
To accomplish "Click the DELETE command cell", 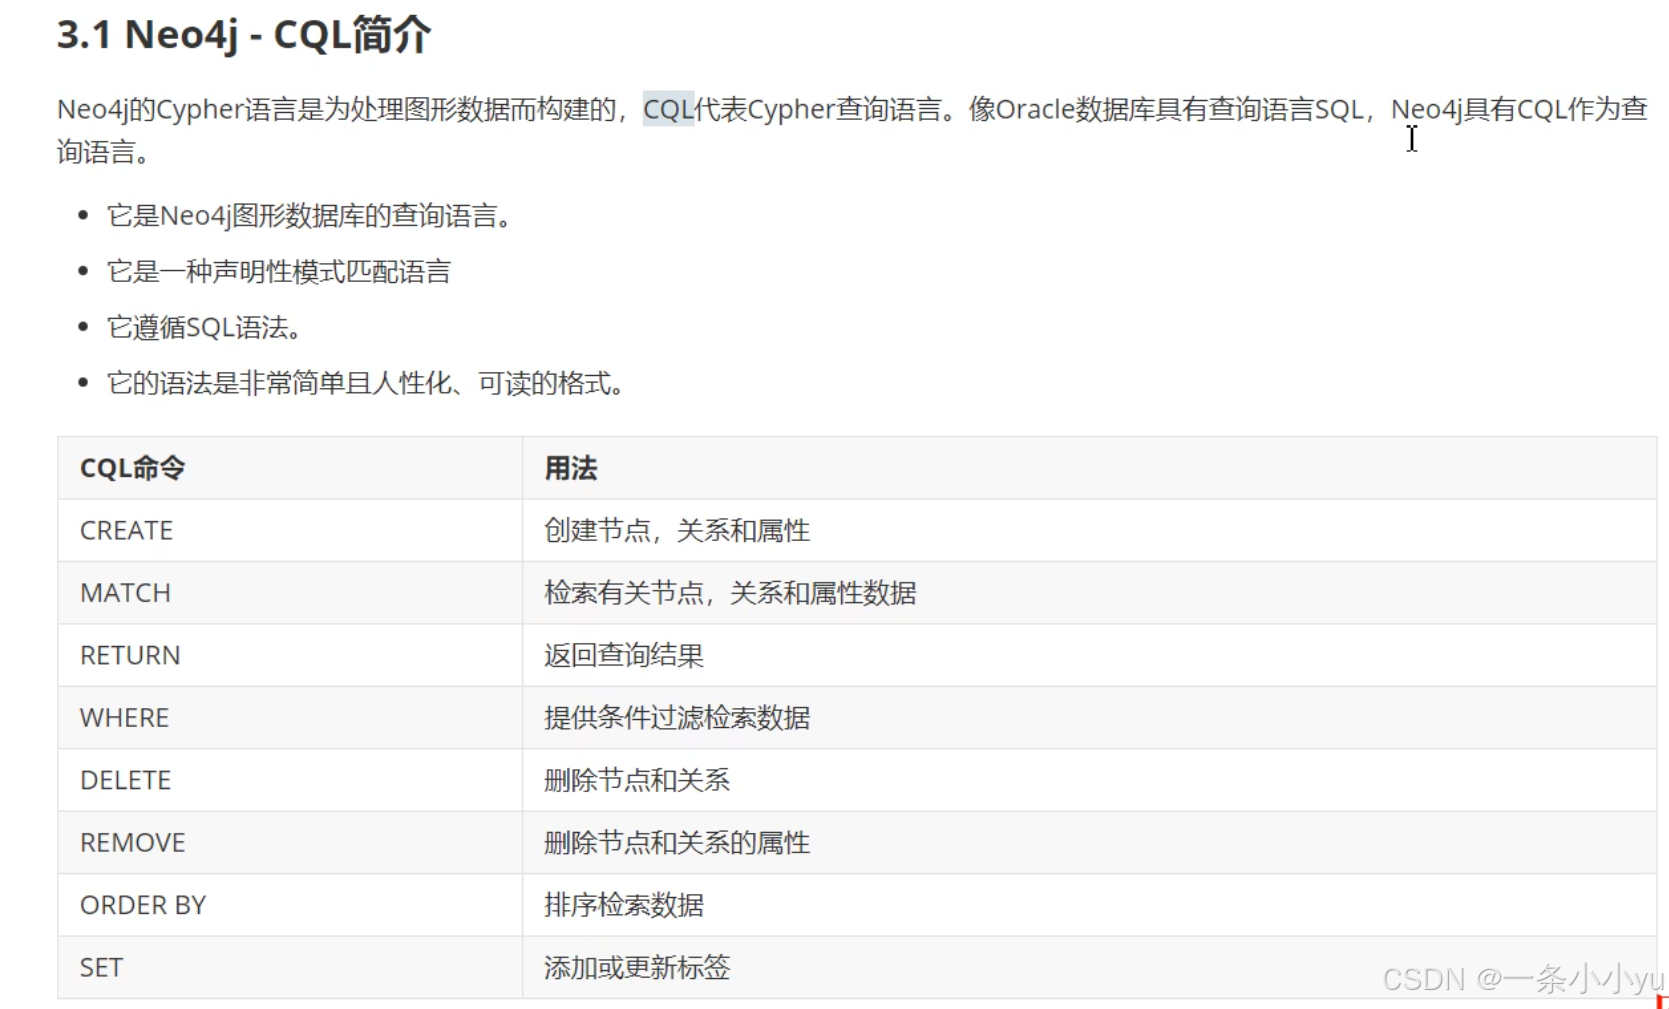I will click(x=290, y=780).
